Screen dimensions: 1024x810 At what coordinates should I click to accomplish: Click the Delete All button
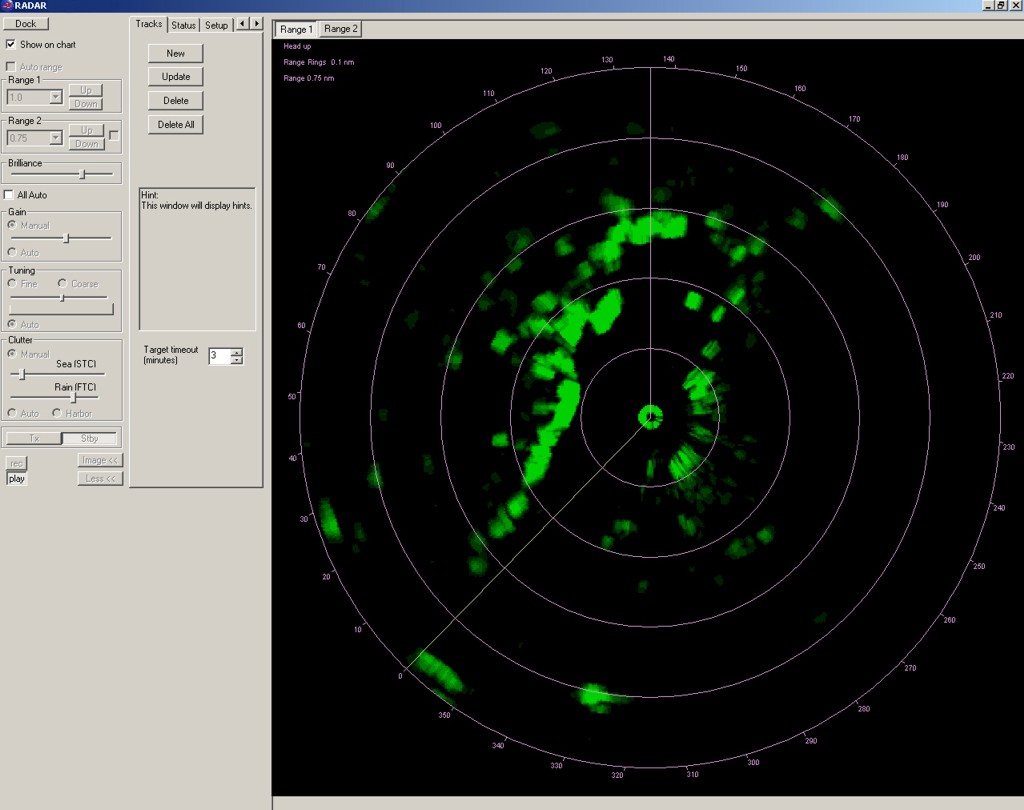[175, 125]
